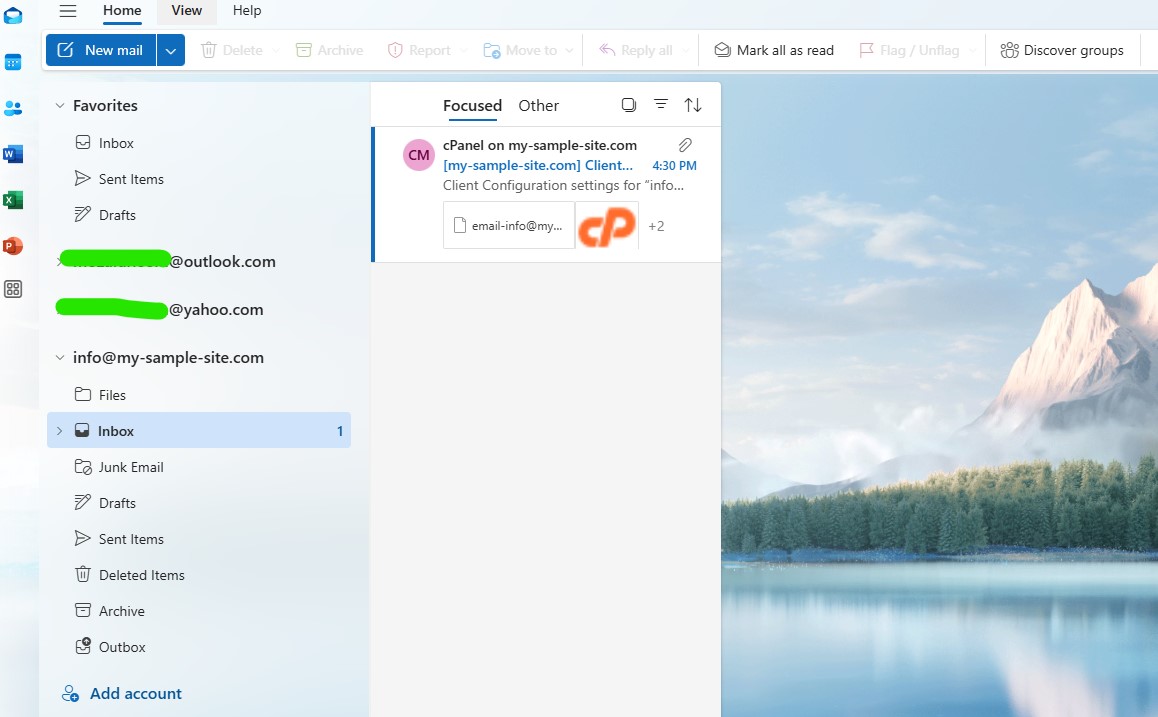Expand the selected Inbox subfolder chevron

[59, 431]
